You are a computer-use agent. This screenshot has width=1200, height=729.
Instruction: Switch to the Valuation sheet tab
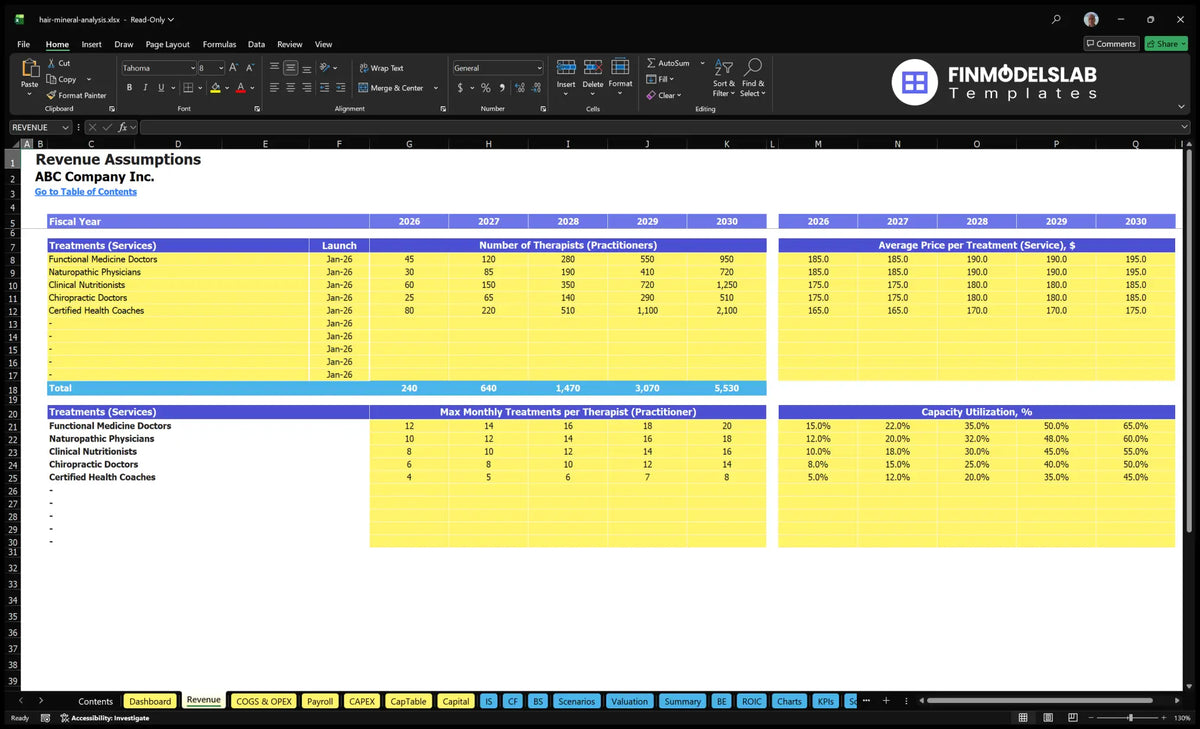tap(629, 701)
